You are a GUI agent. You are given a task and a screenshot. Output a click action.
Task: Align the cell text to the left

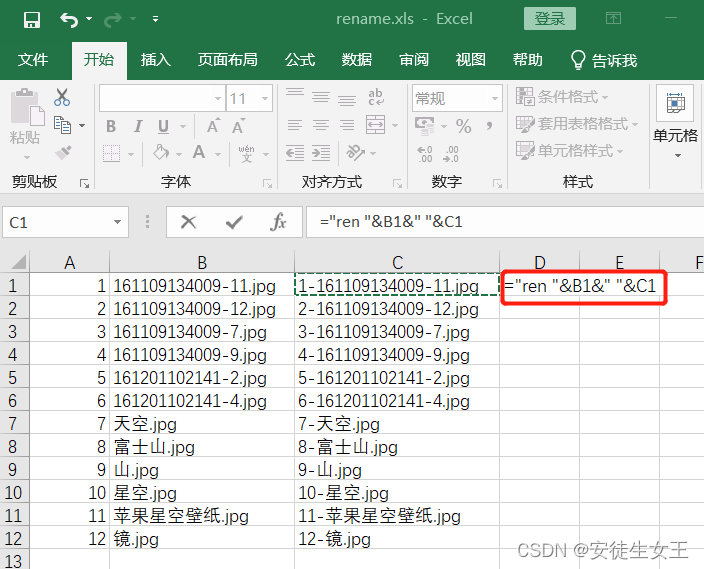pos(295,125)
